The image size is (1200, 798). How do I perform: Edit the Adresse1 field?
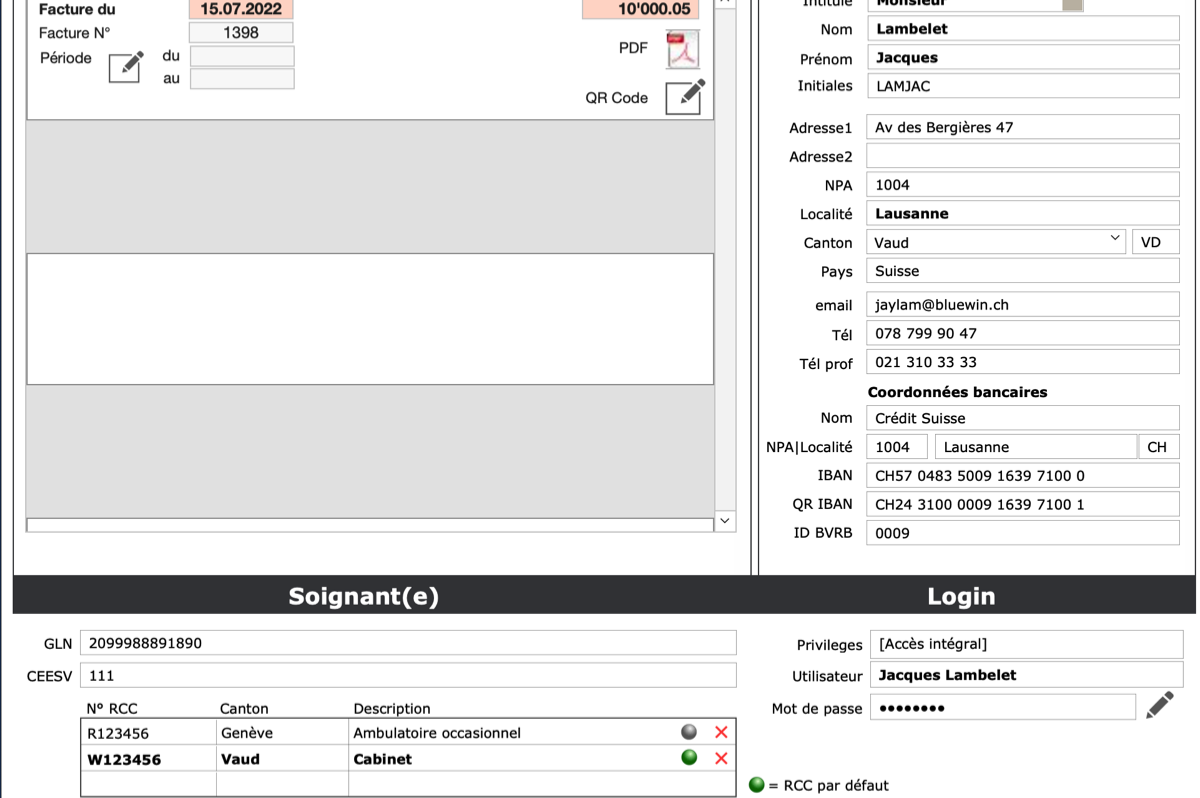click(x=1023, y=127)
